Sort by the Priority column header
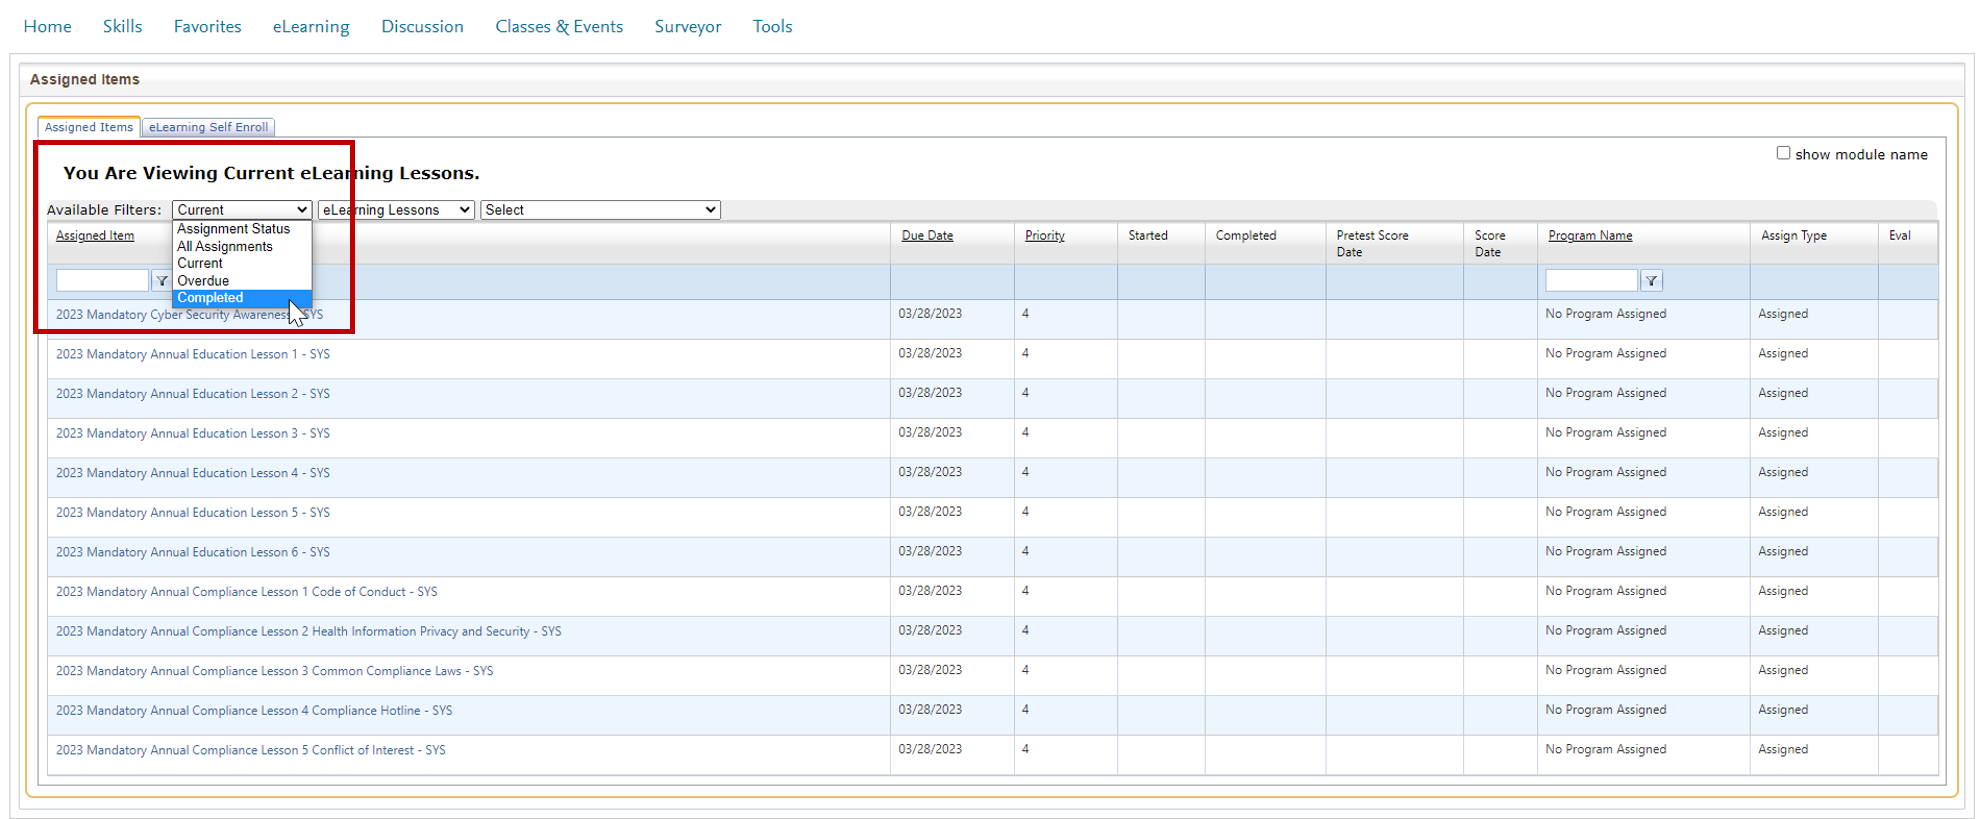 coord(1044,236)
